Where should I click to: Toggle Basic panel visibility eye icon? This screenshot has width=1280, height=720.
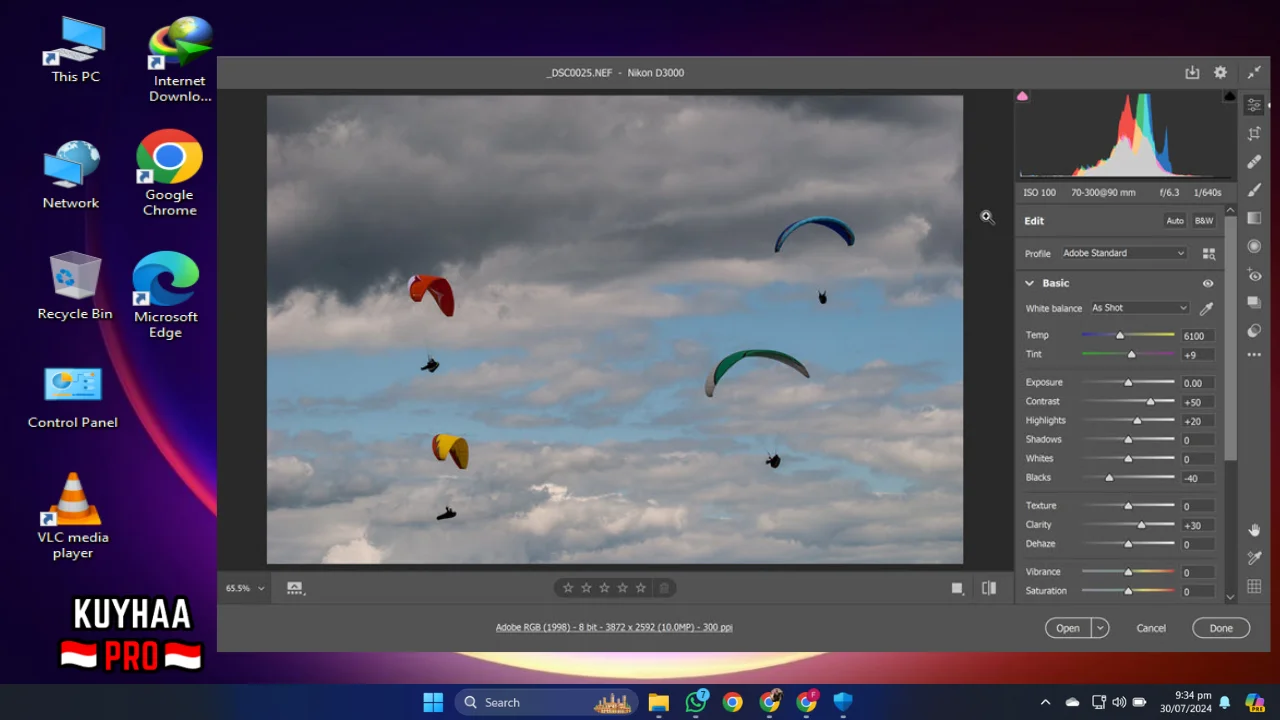pos(1208,284)
